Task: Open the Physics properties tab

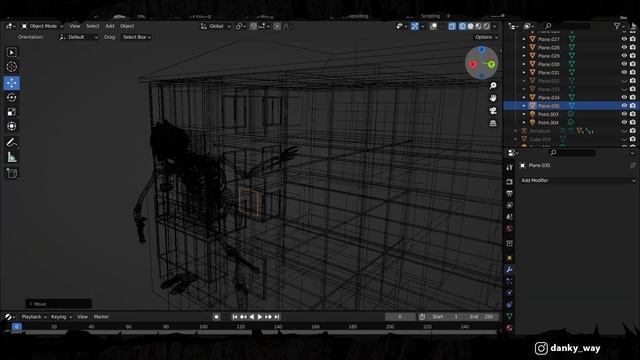Action: tap(509, 293)
